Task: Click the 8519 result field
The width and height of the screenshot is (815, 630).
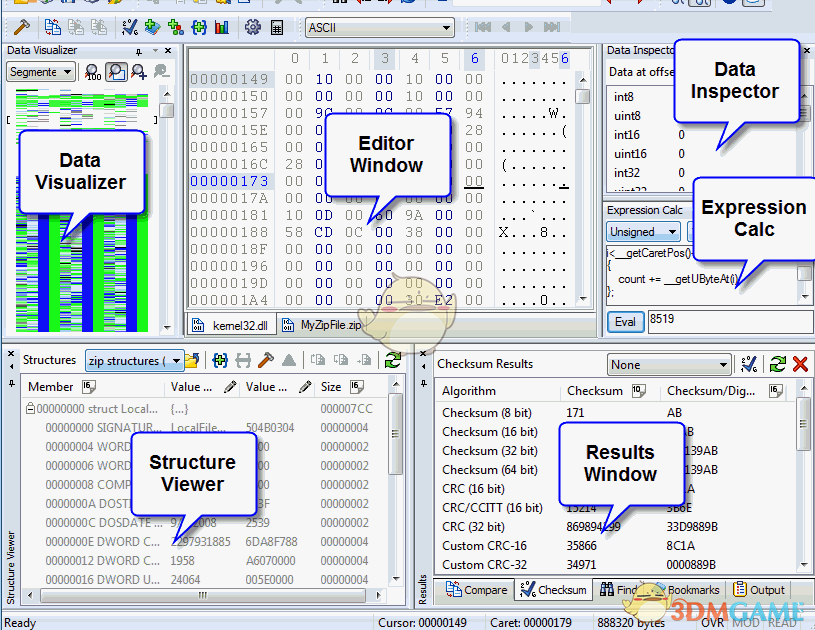Action: point(731,322)
